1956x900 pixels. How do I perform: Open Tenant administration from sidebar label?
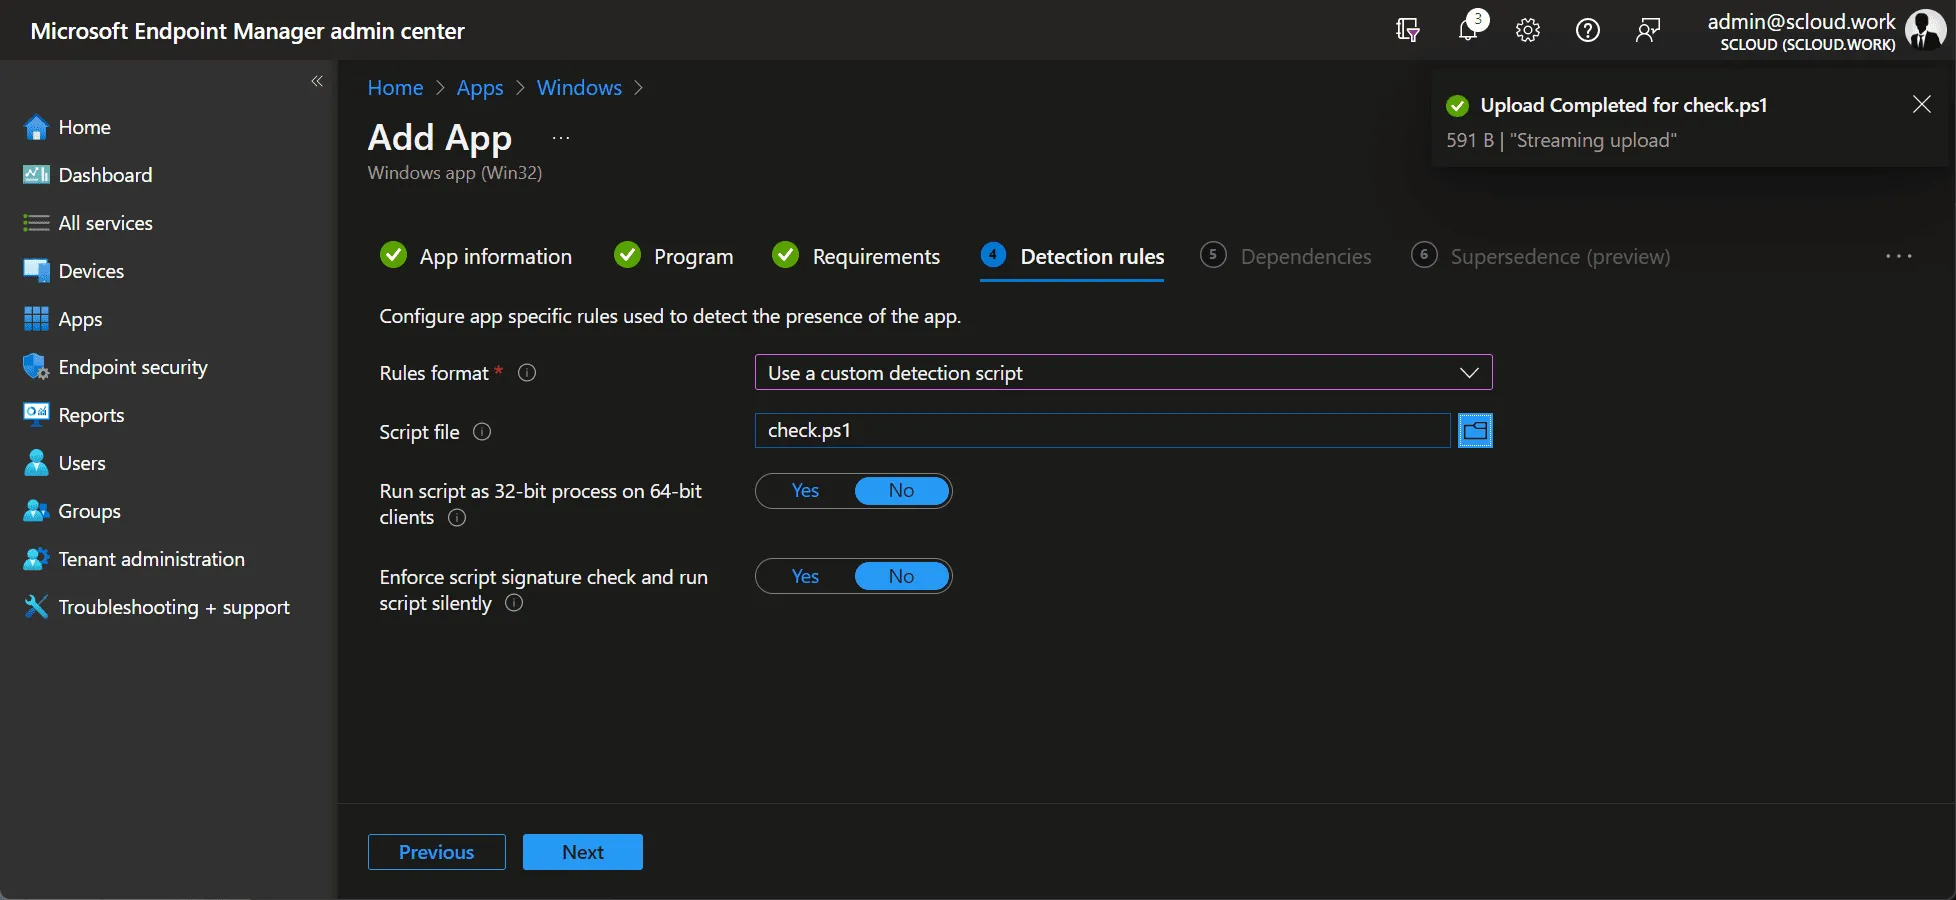pos(152,559)
